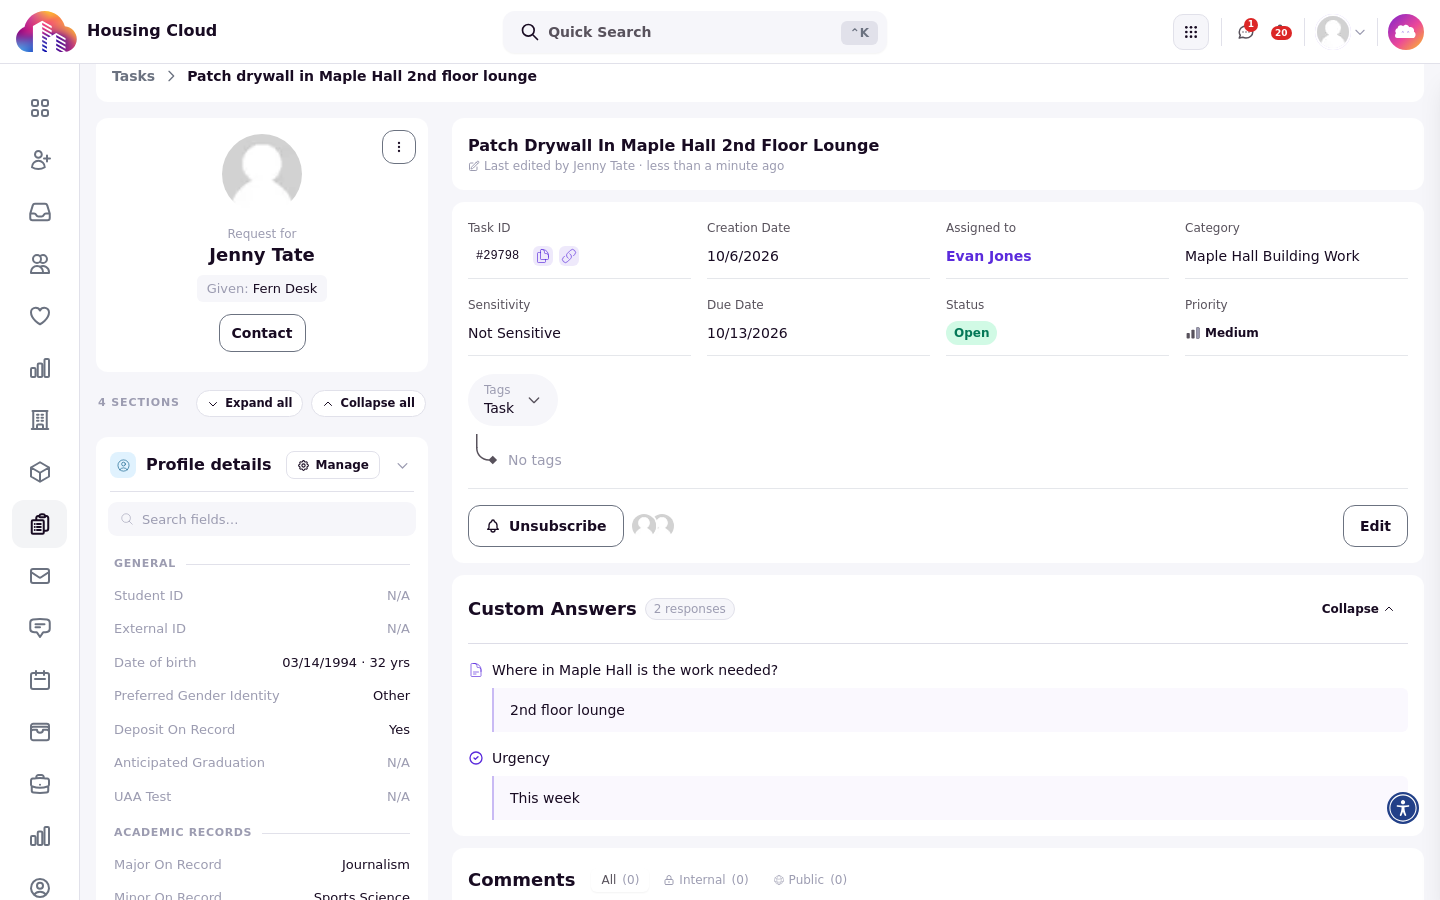
Task: Click the Open status badge
Action: [x=971, y=333]
